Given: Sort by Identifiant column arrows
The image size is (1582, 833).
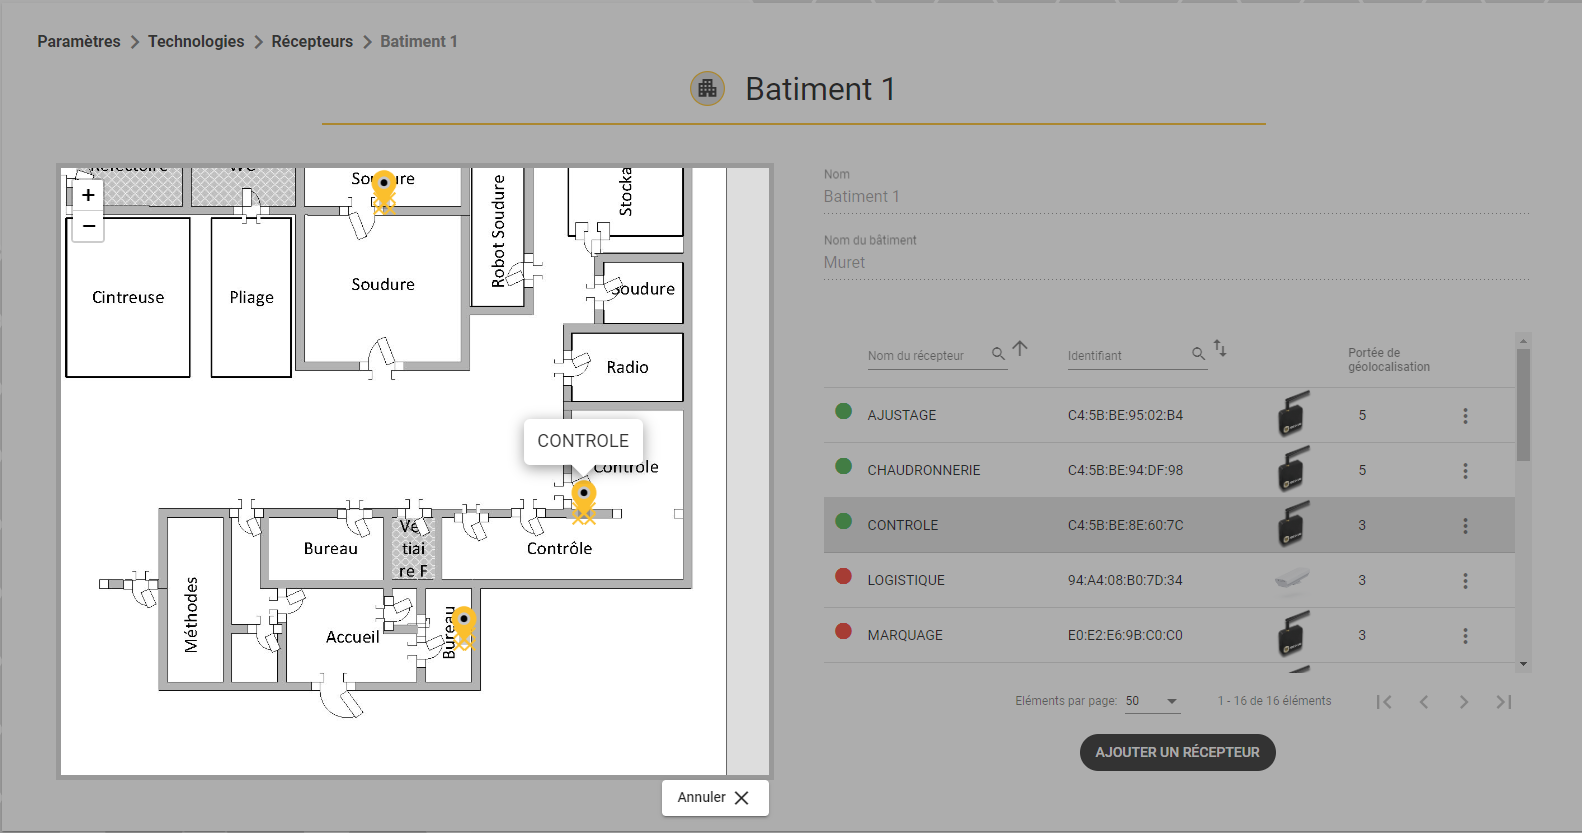Looking at the screenshot, I should (1220, 349).
